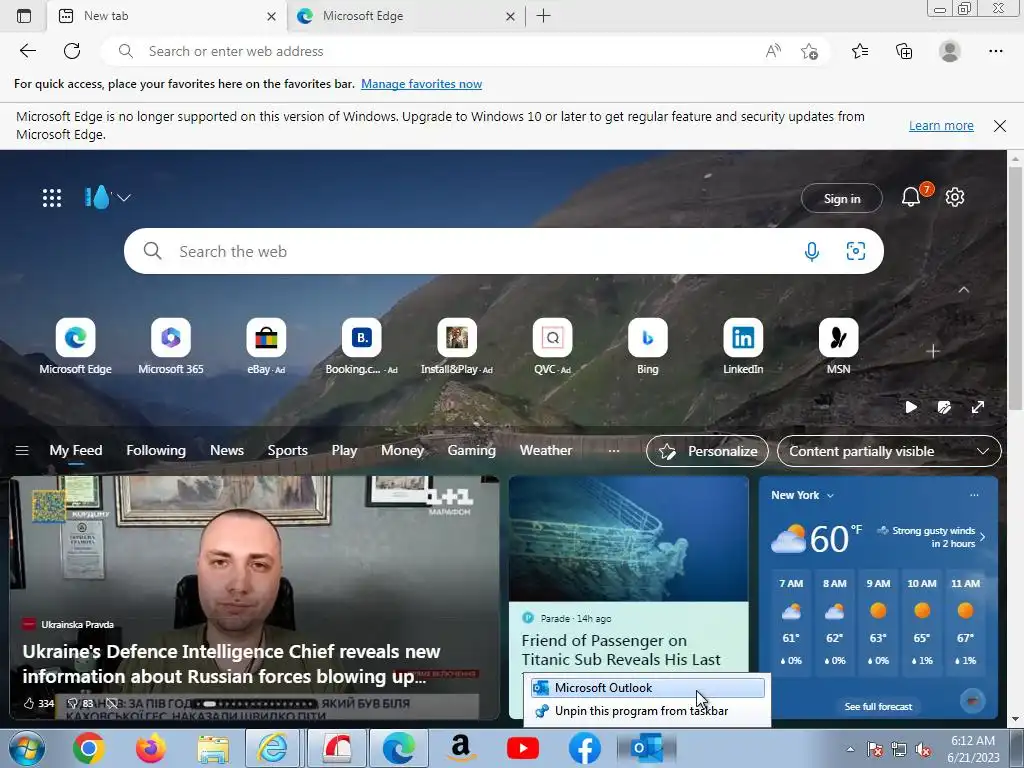The width and height of the screenshot is (1024, 768).
Task: Open page settings gear
Action: (x=955, y=197)
